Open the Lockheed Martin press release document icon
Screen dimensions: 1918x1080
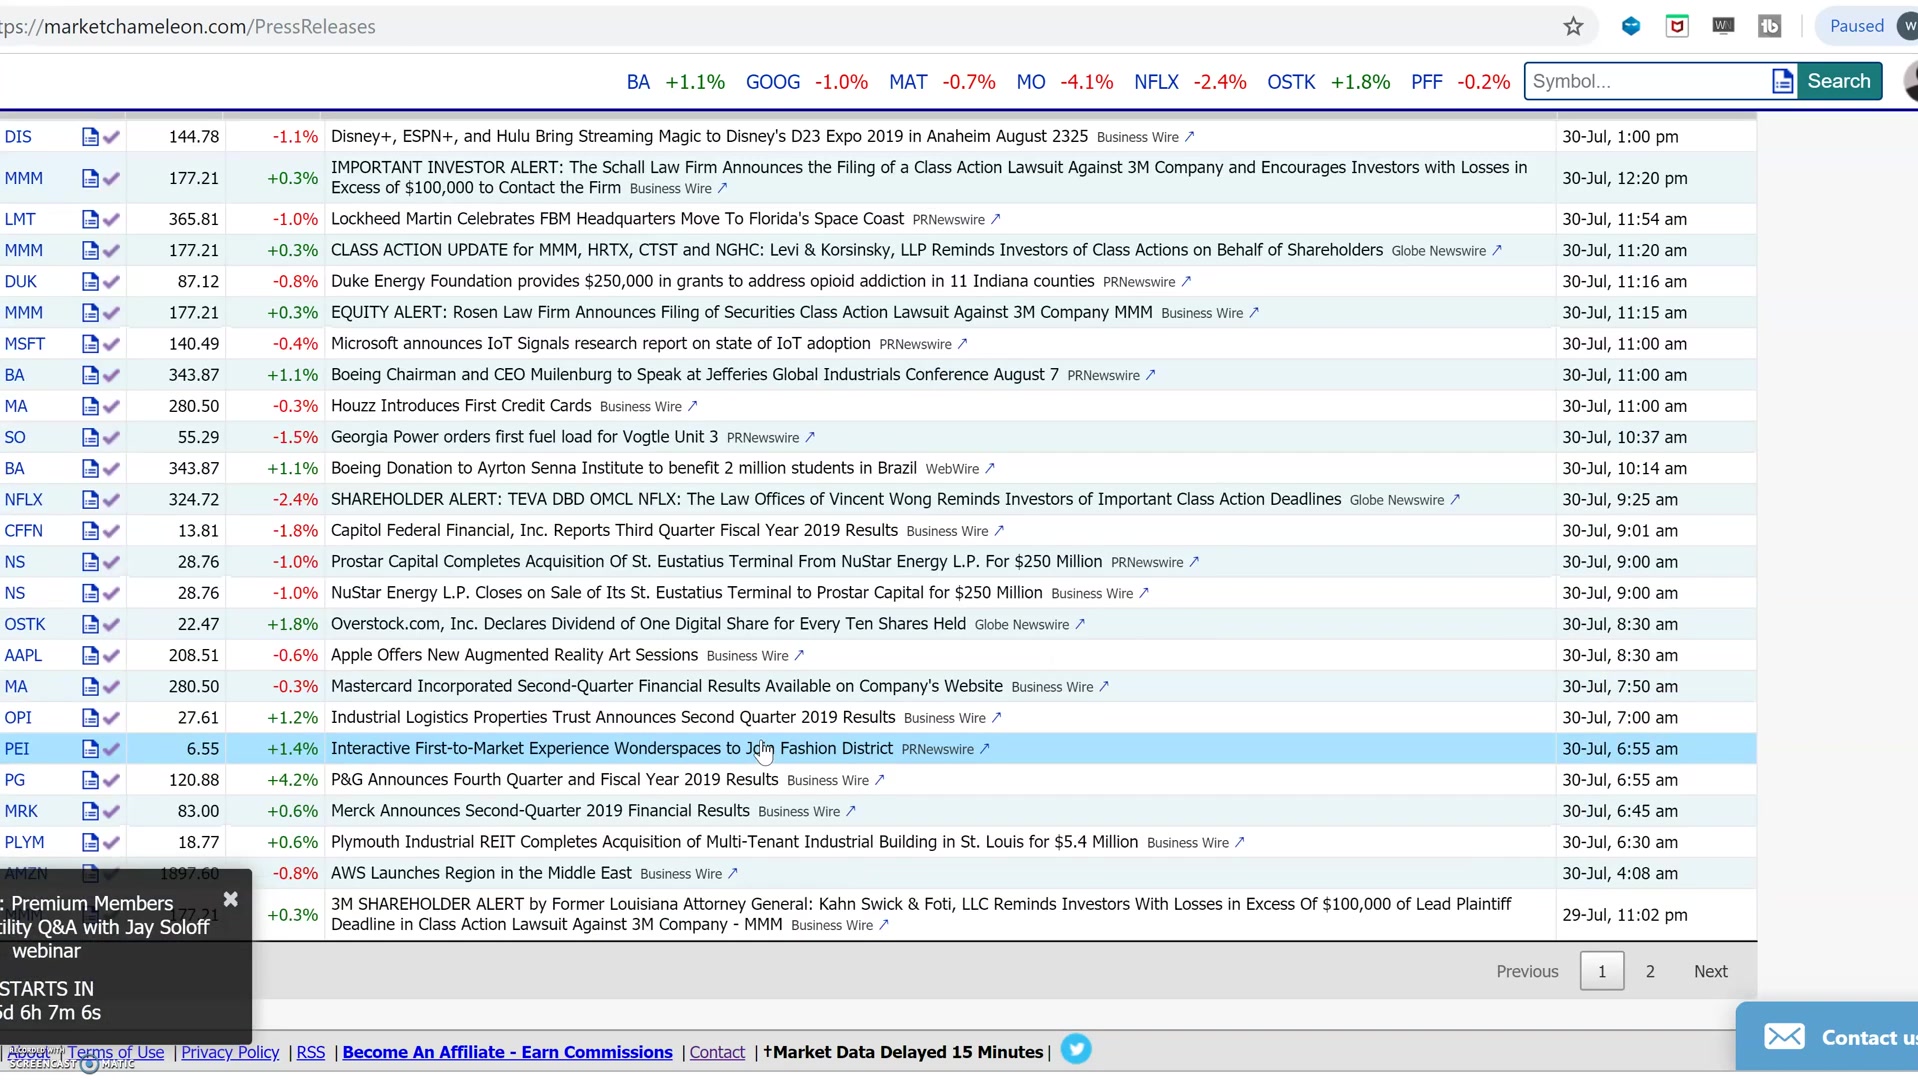[92, 218]
